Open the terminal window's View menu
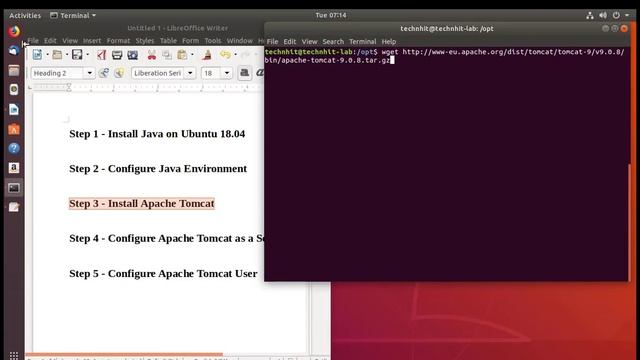The width and height of the screenshot is (640, 360). (x=309, y=42)
